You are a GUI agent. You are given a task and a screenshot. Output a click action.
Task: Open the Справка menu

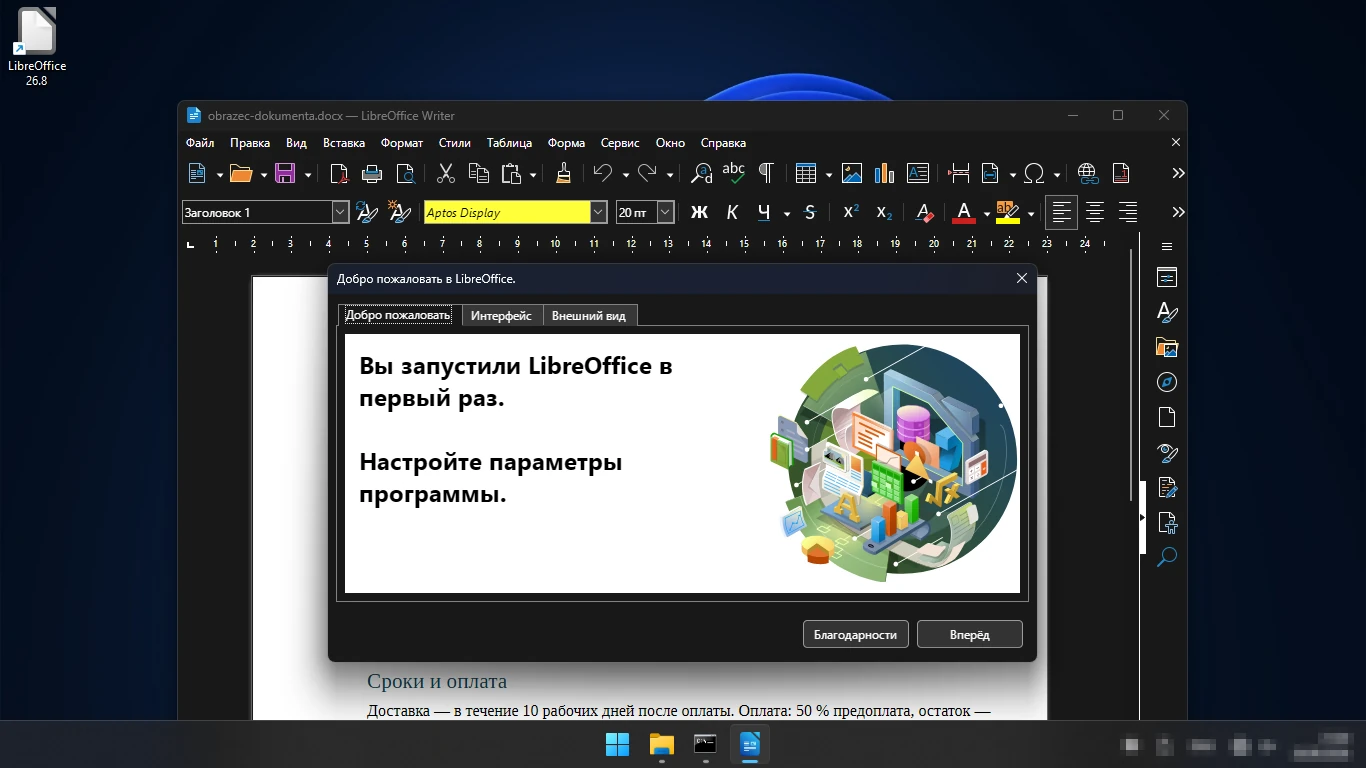723,143
